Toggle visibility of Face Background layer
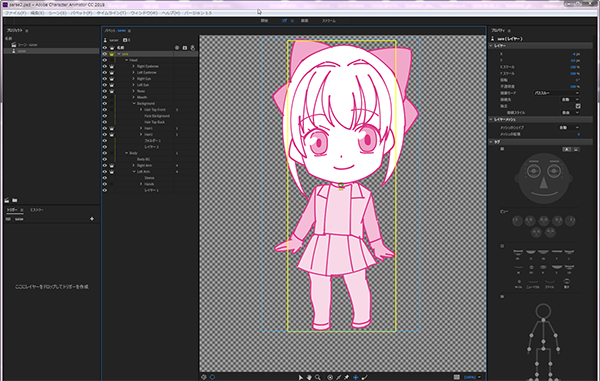This screenshot has width=600, height=381. pos(104,116)
